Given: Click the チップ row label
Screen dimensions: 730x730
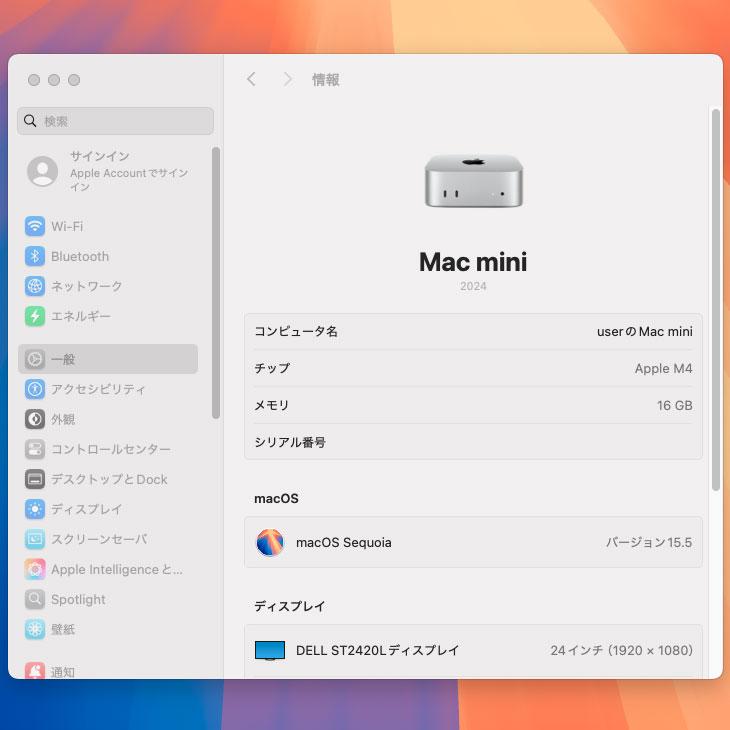Looking at the screenshot, I should tap(272, 368).
